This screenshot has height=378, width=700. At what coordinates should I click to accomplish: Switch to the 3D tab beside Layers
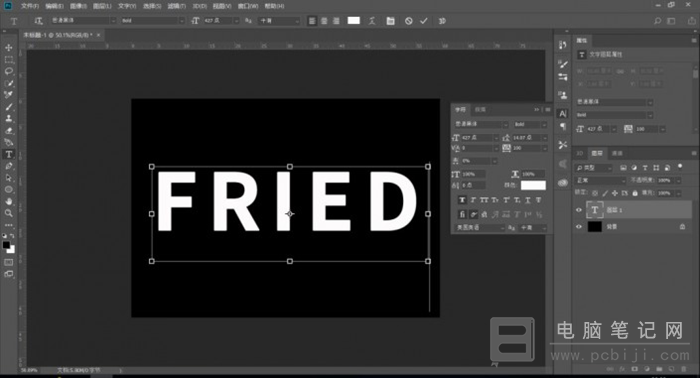[x=579, y=153]
